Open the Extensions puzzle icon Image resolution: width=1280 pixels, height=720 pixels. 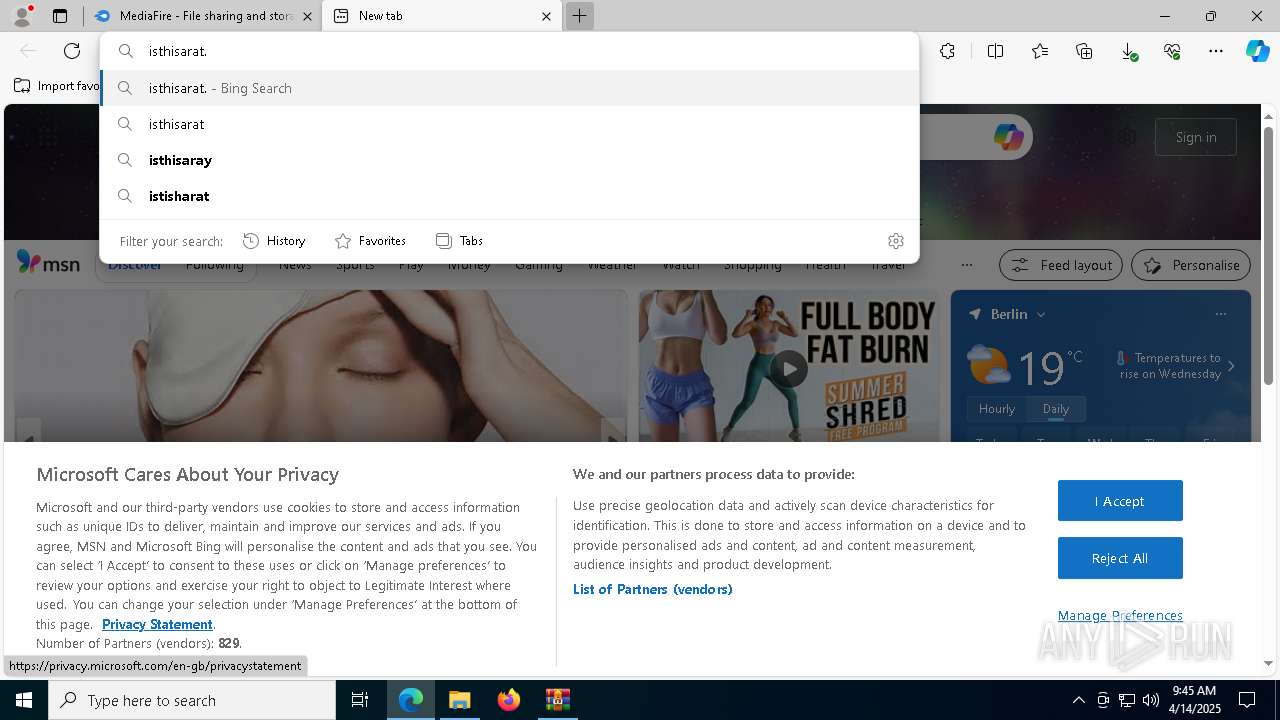click(x=947, y=51)
